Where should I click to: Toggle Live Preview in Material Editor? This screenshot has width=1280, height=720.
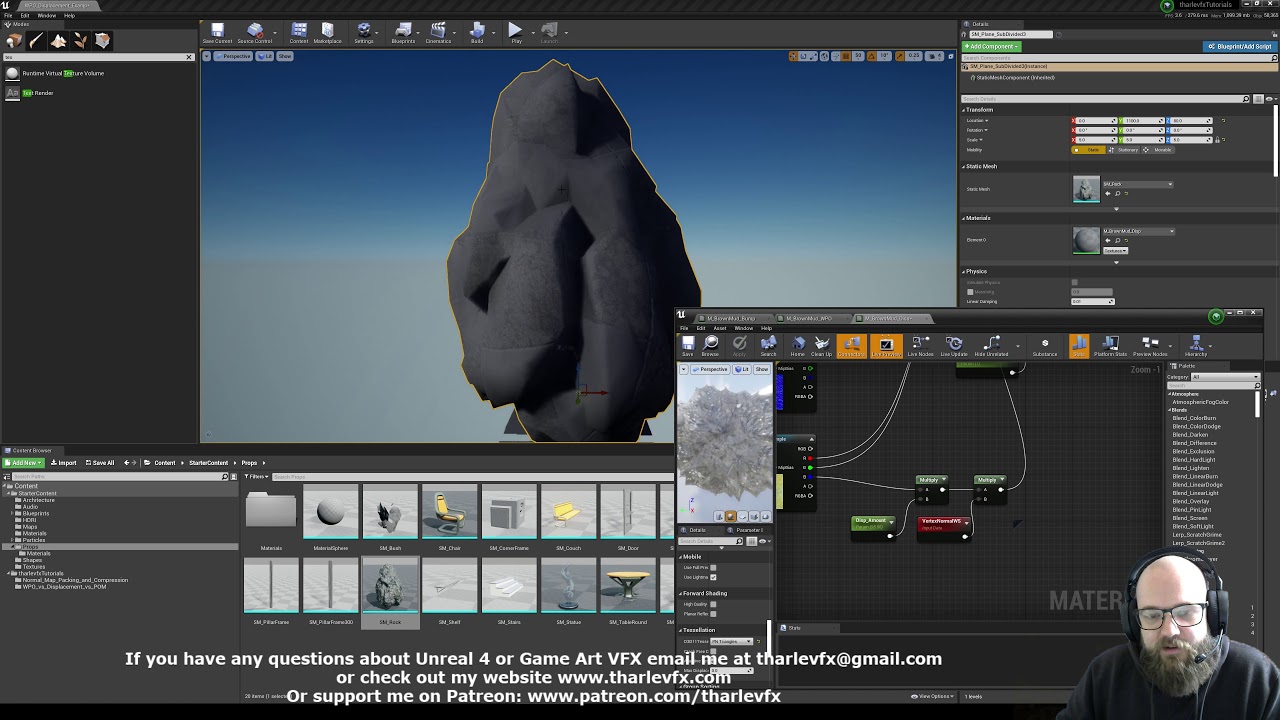tap(886, 347)
